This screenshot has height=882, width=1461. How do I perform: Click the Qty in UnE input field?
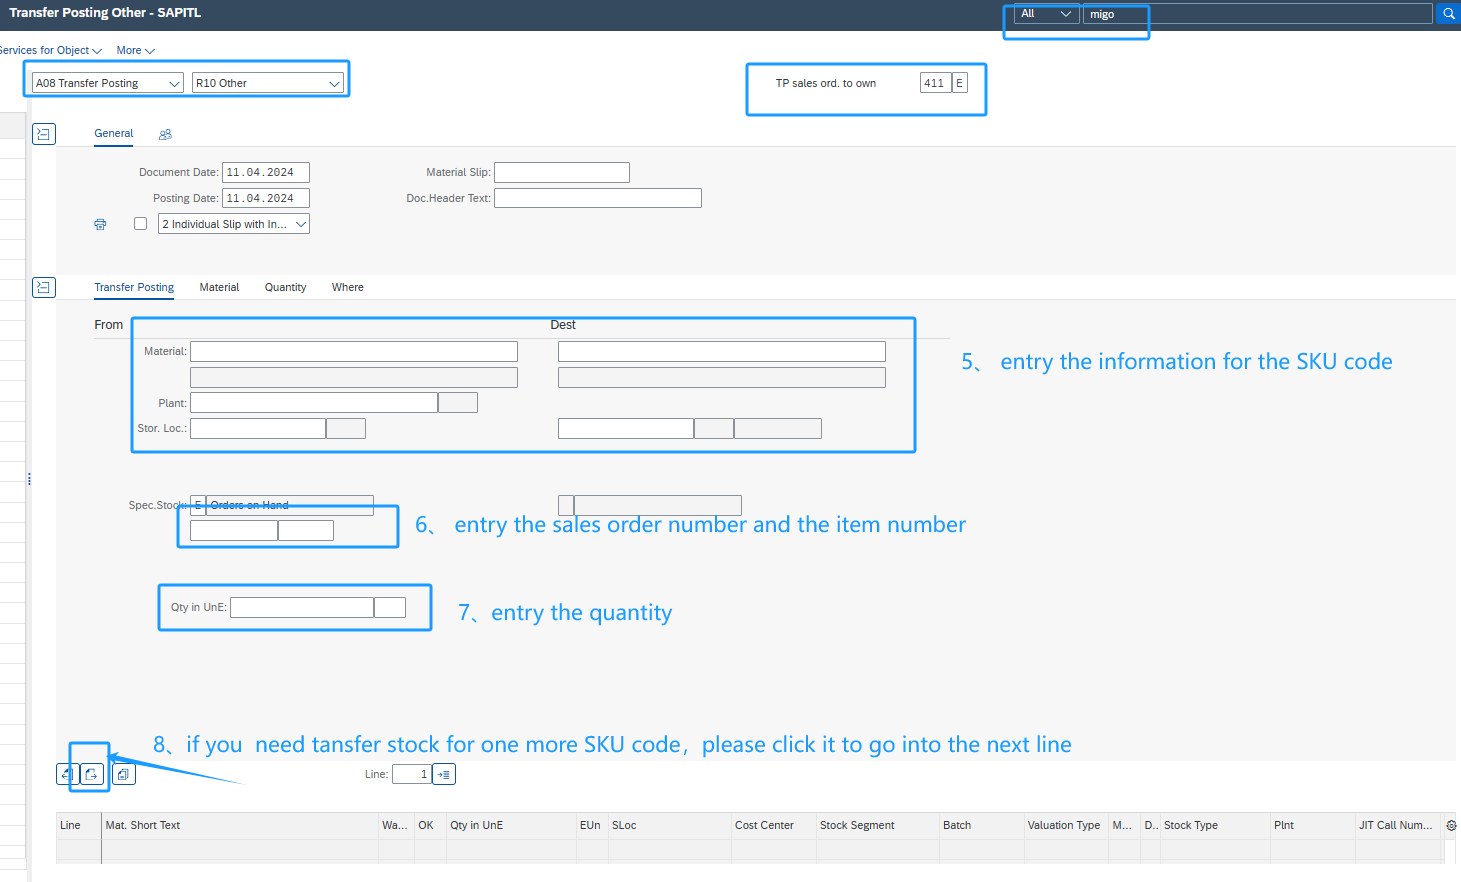(x=301, y=608)
